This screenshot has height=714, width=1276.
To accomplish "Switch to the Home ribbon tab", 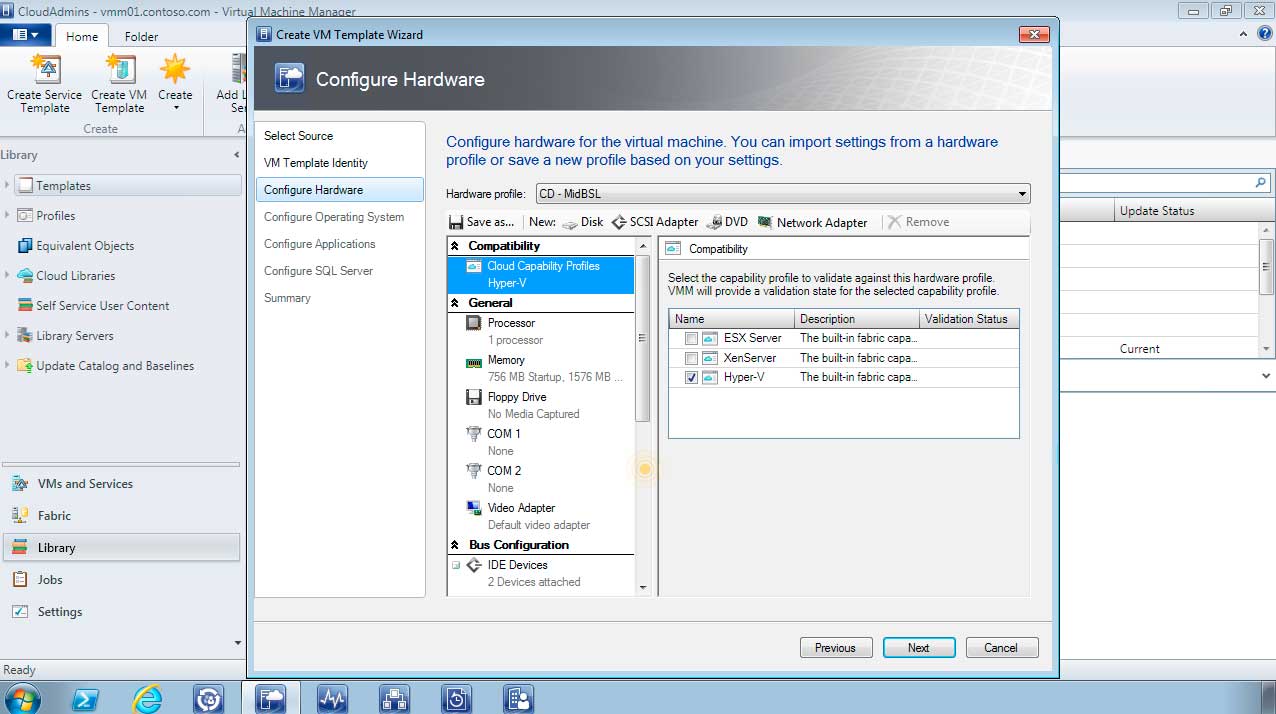I will tap(82, 36).
